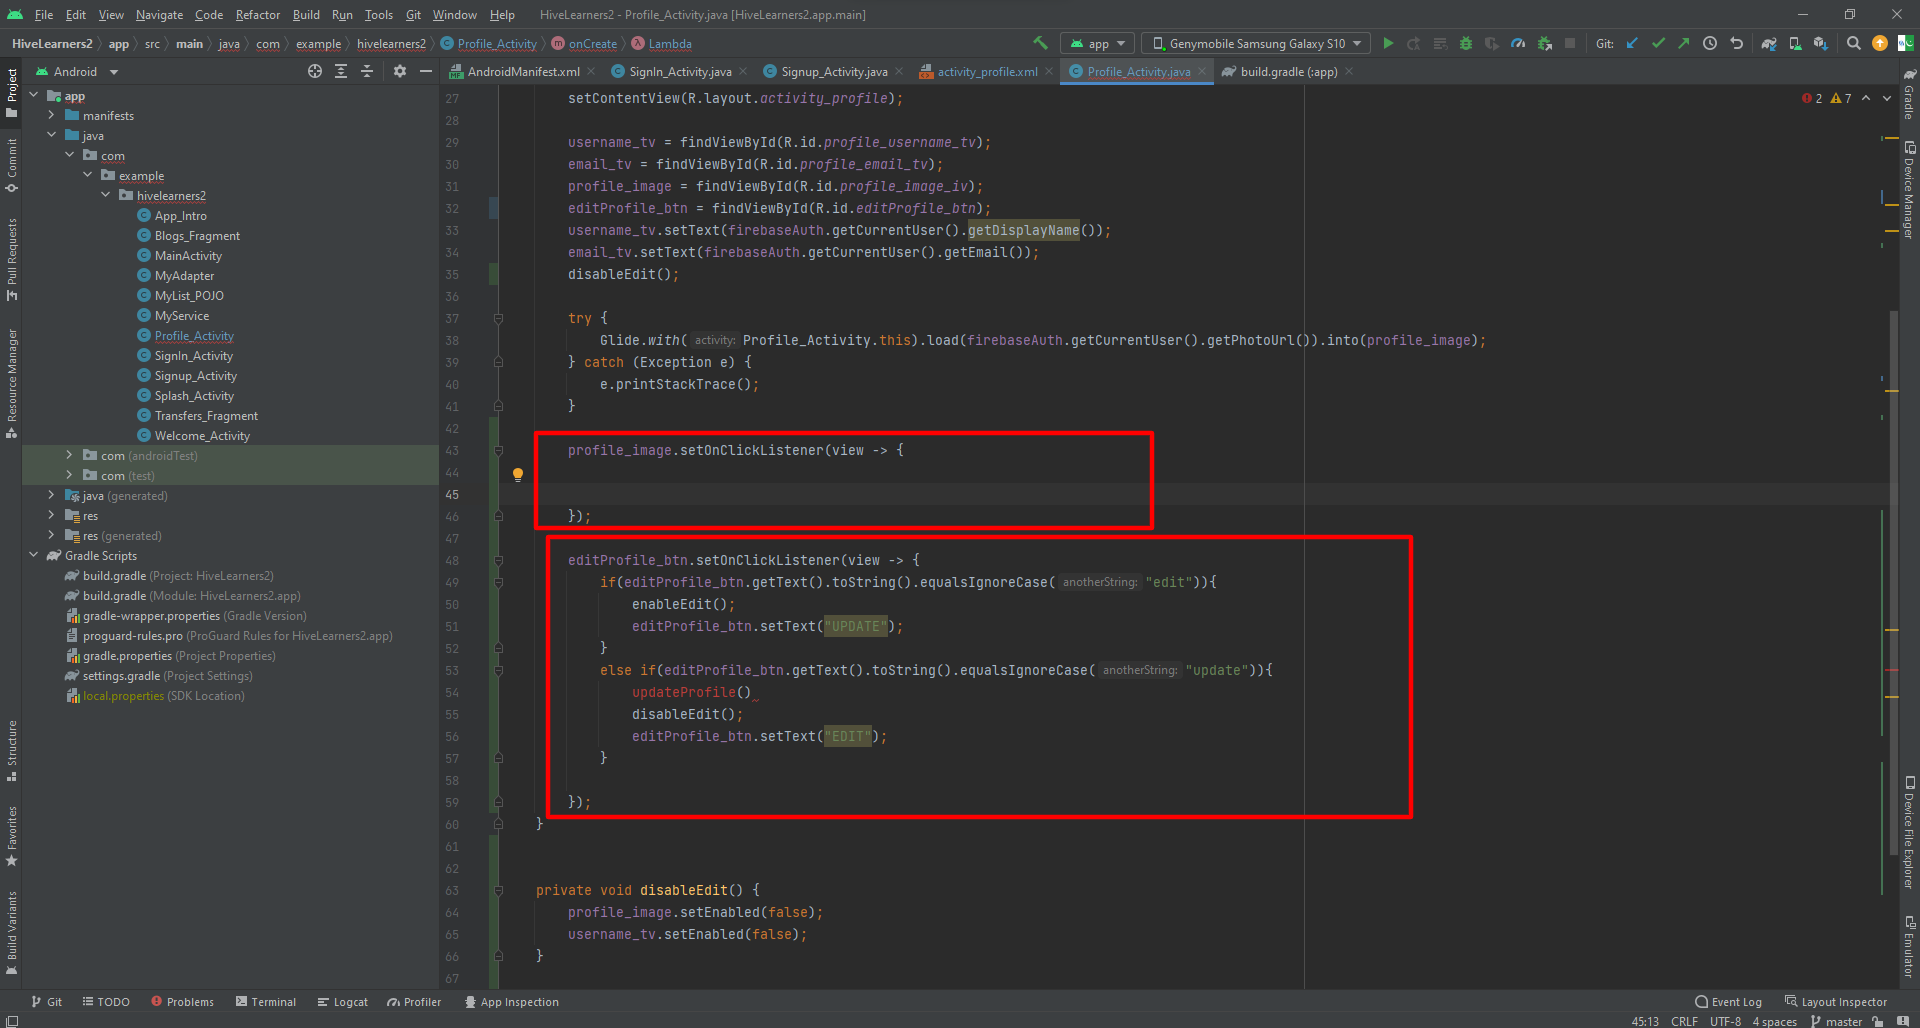
Task: Open the Profile app speedometer icon
Action: coord(1518,43)
